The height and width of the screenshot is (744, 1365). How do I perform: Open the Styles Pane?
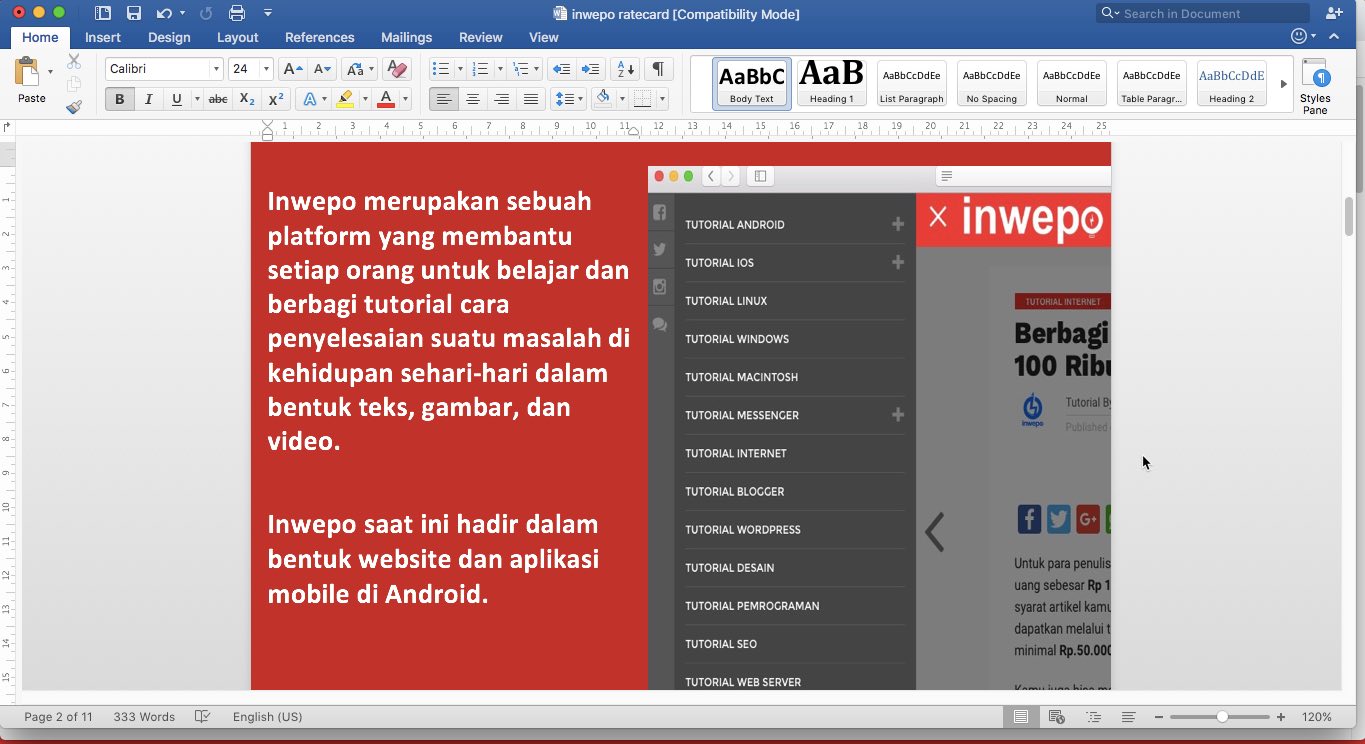tap(1315, 87)
